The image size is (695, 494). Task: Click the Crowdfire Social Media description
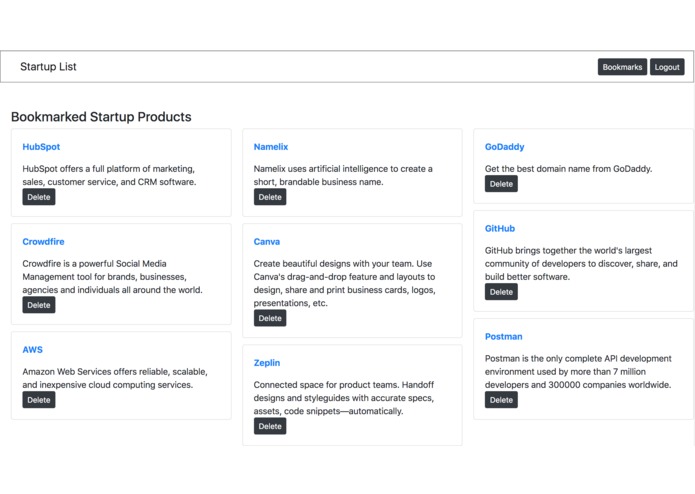[x=113, y=277]
